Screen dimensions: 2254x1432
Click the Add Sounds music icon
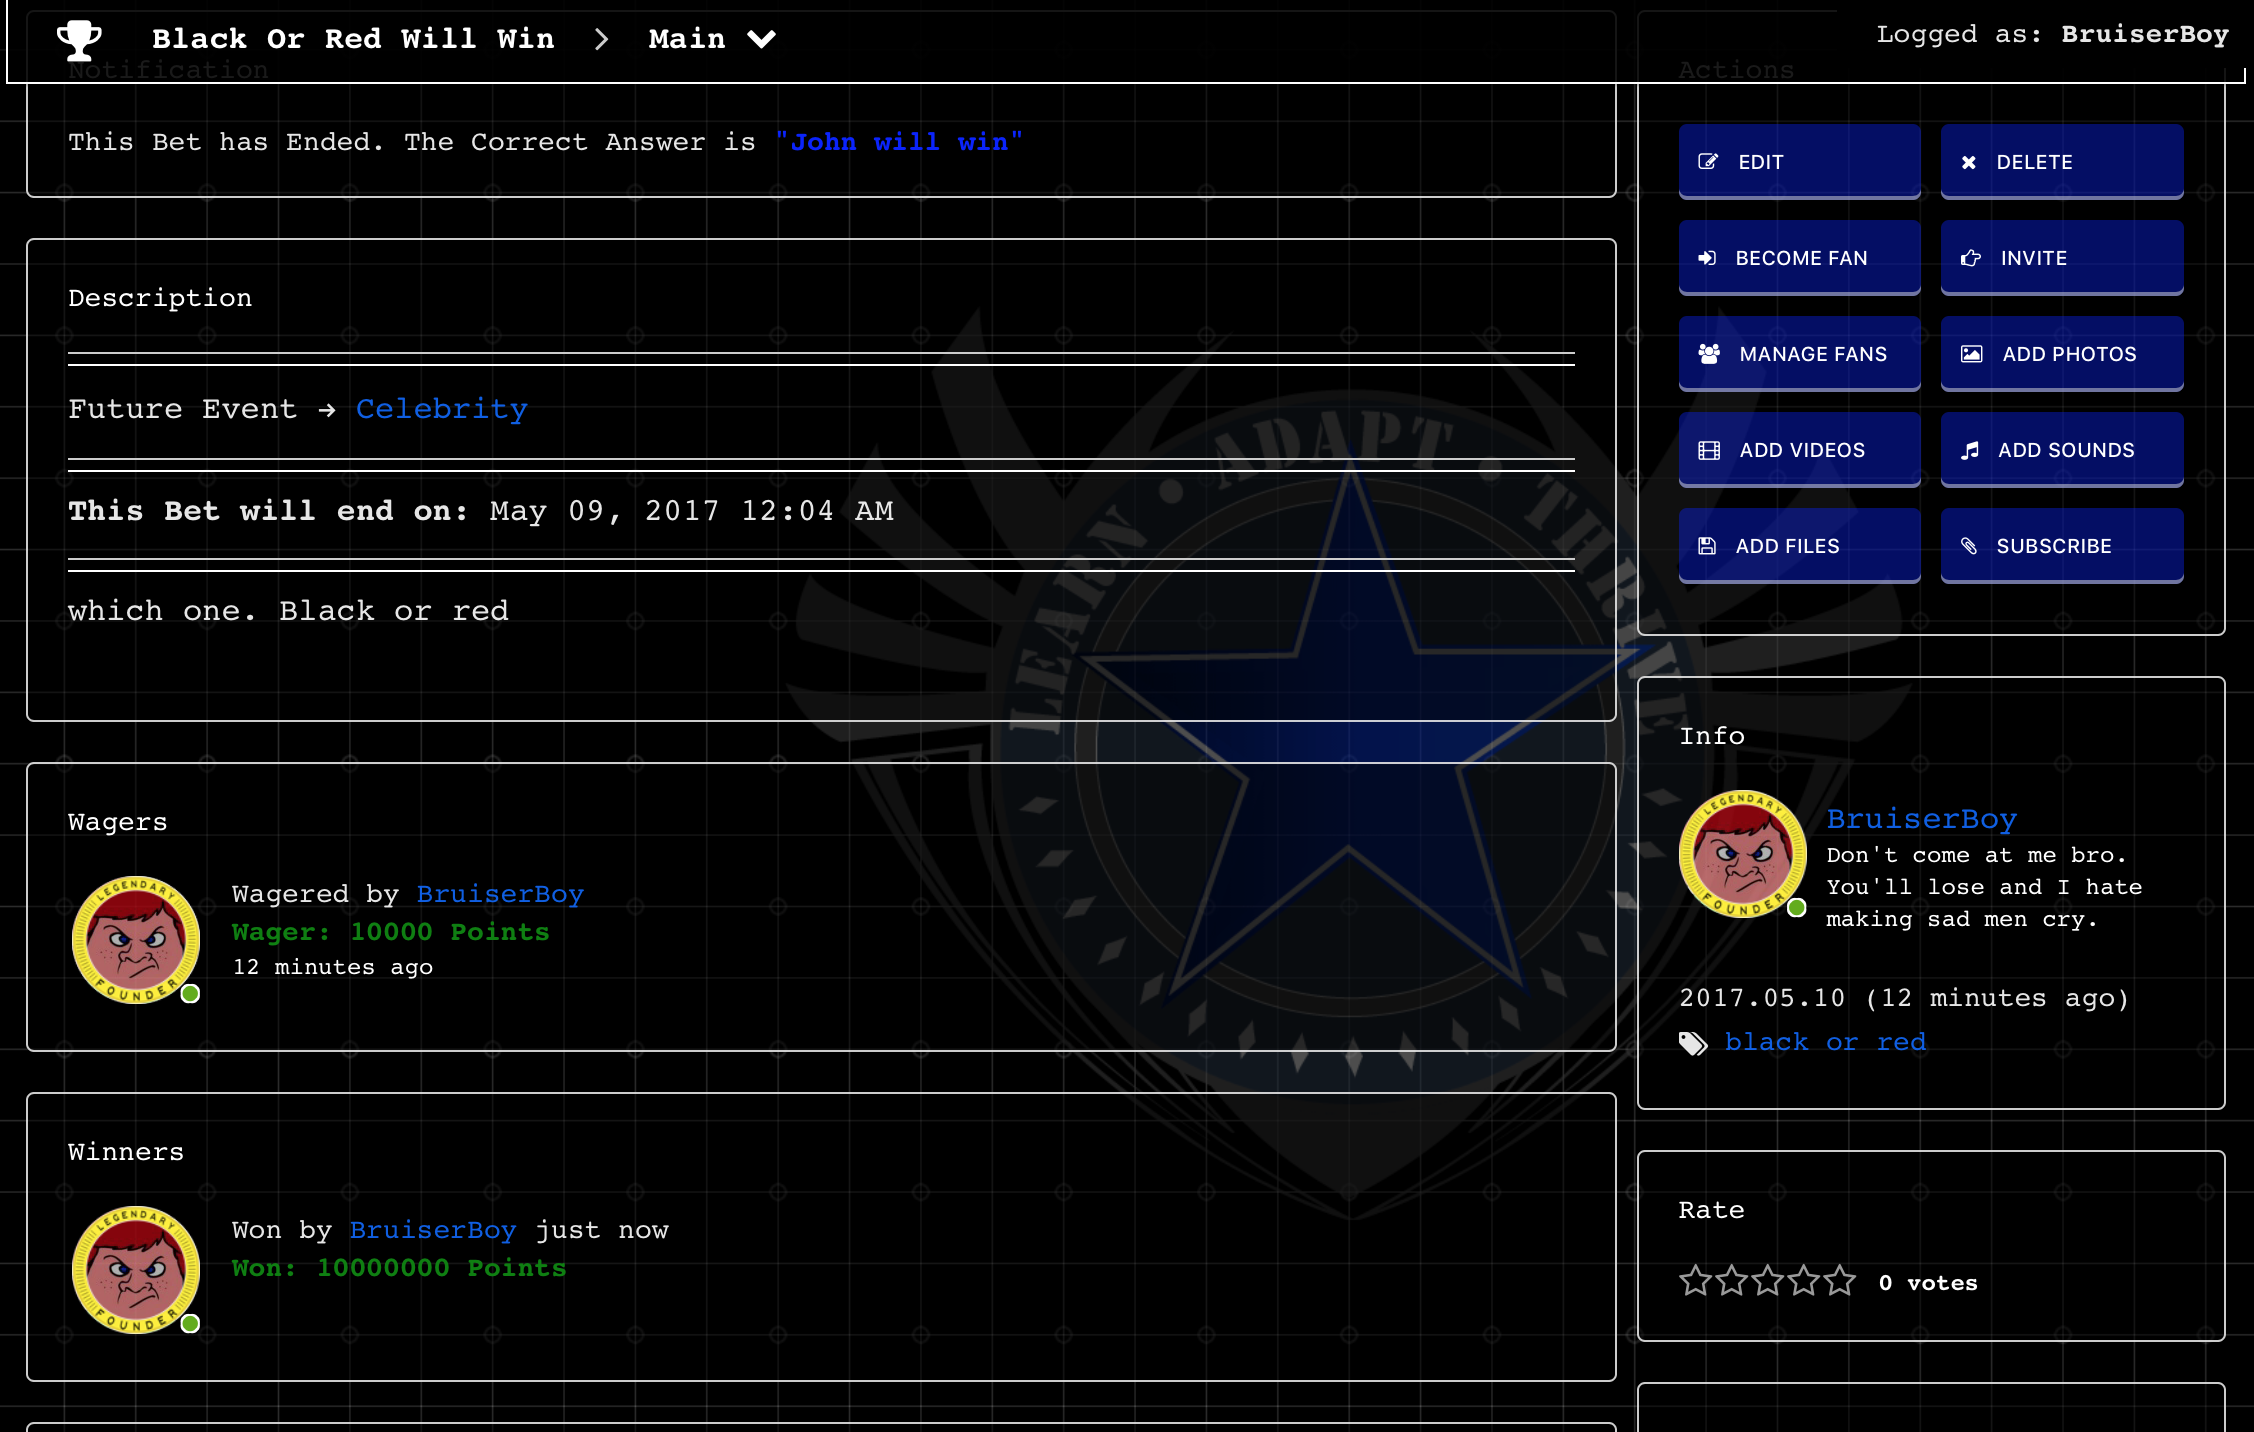[x=1970, y=450]
